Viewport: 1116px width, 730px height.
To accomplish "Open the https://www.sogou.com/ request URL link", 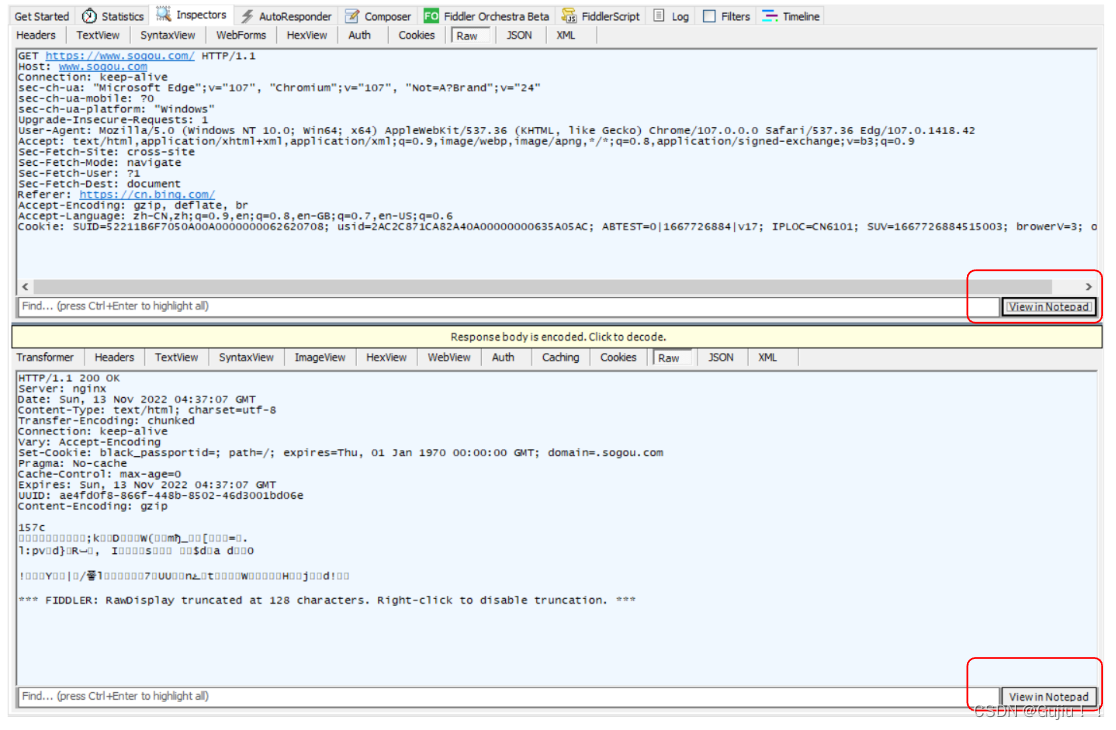I will click(120, 55).
